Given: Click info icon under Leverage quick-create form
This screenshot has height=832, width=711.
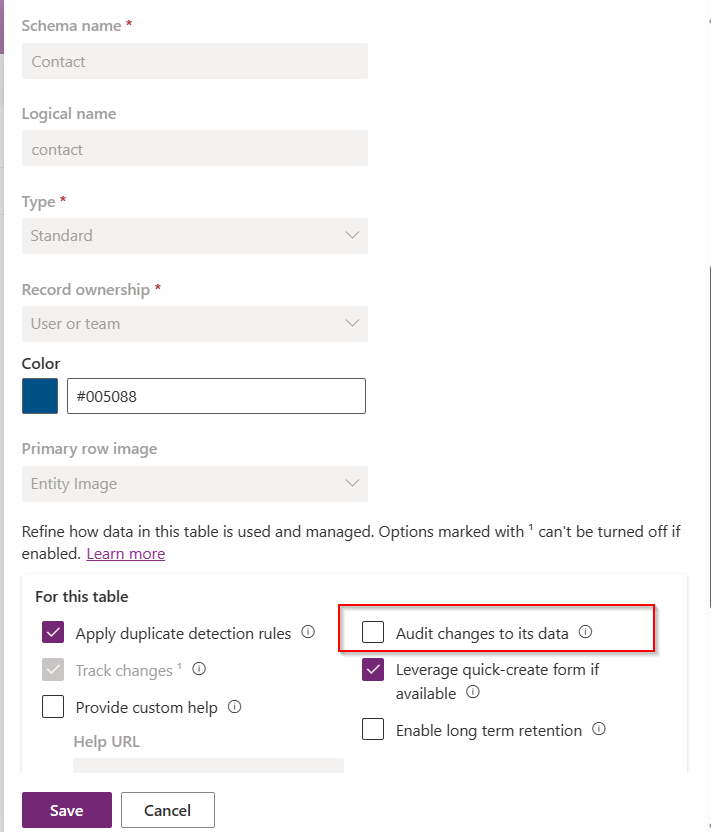Looking at the screenshot, I should (473, 692).
